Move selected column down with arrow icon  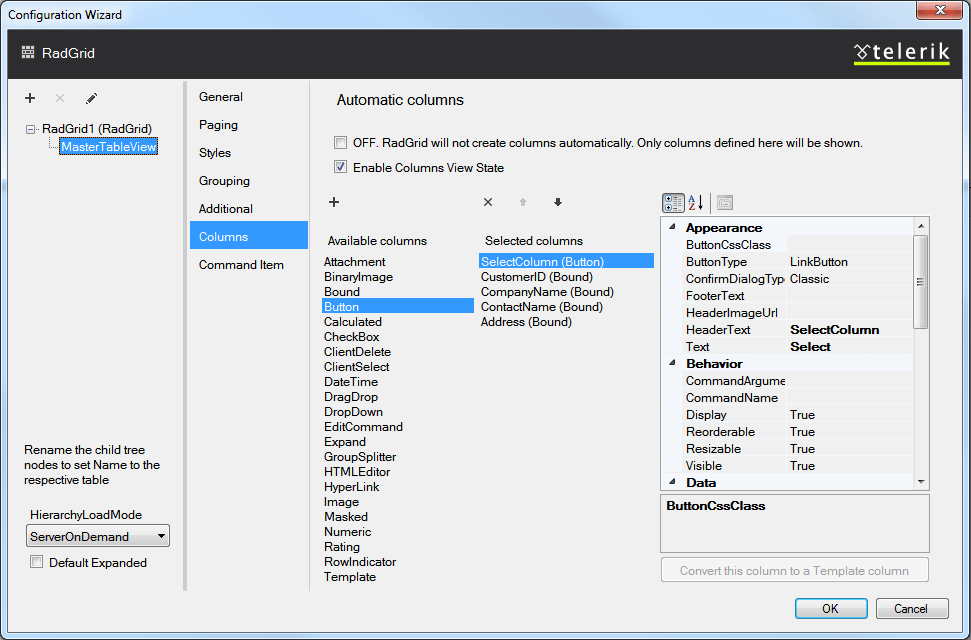pyautogui.click(x=558, y=202)
